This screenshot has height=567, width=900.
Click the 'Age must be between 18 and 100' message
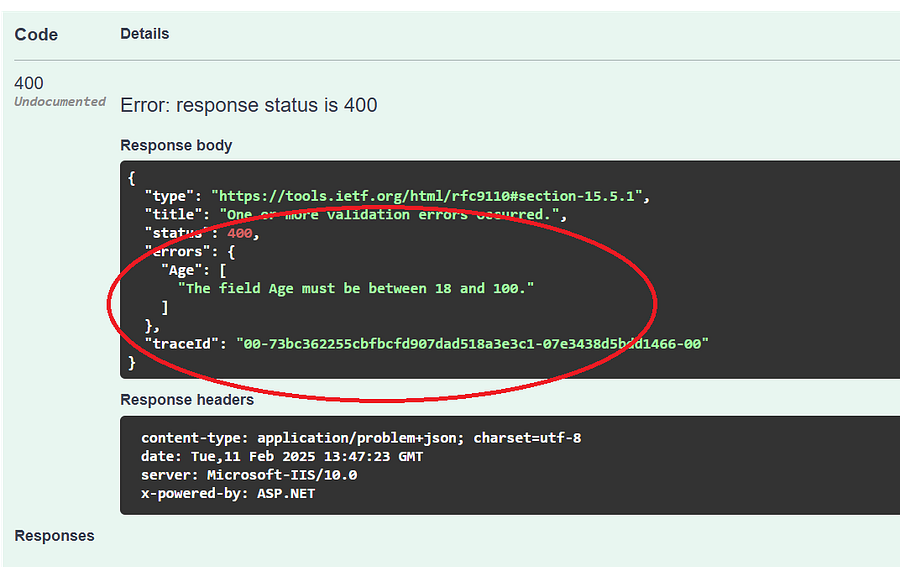356,289
